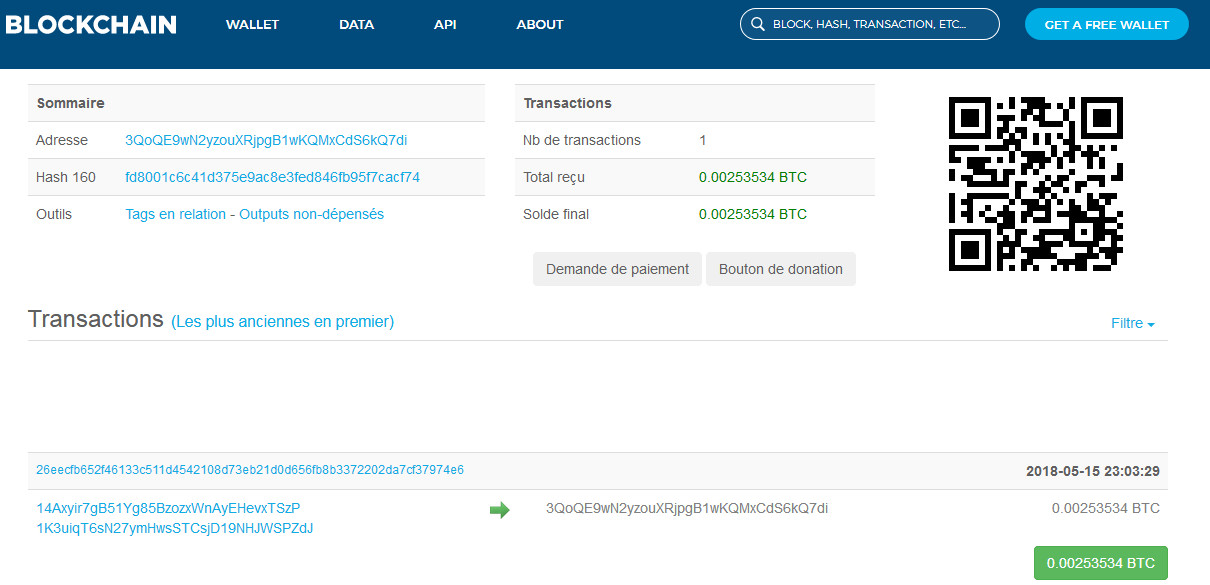The height and width of the screenshot is (585, 1210).
Task: Click the Nb de transactions label
Action: [582, 140]
